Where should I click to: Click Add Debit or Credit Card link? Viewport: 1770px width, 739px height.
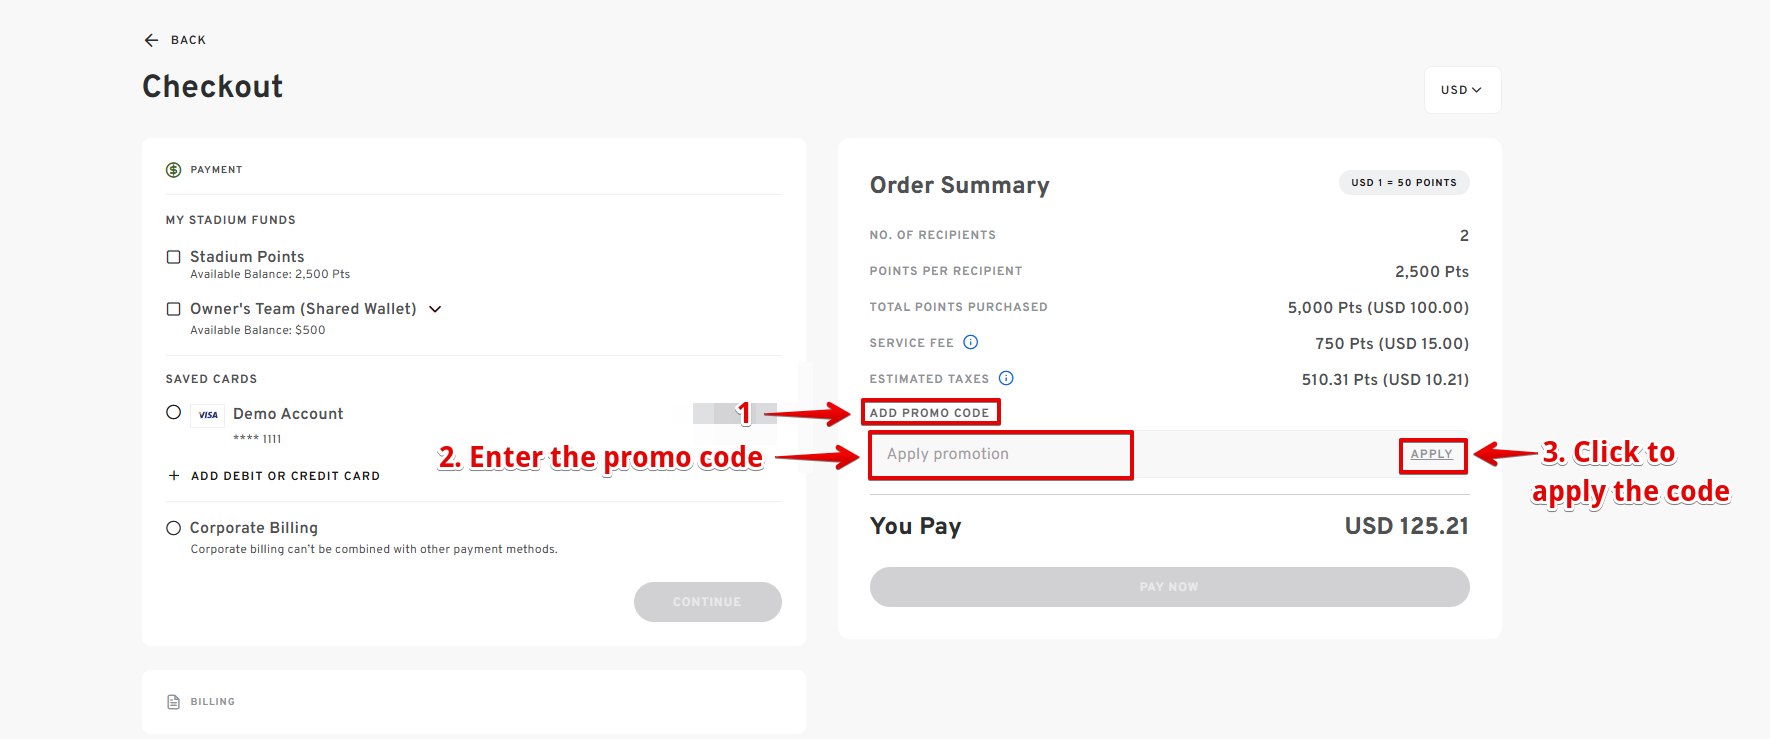click(x=285, y=476)
